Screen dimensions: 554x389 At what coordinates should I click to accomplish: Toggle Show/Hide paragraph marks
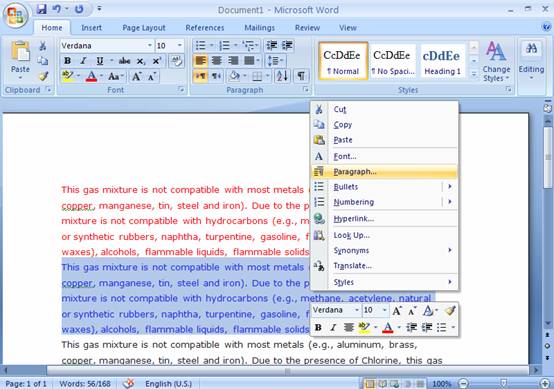pos(301,76)
